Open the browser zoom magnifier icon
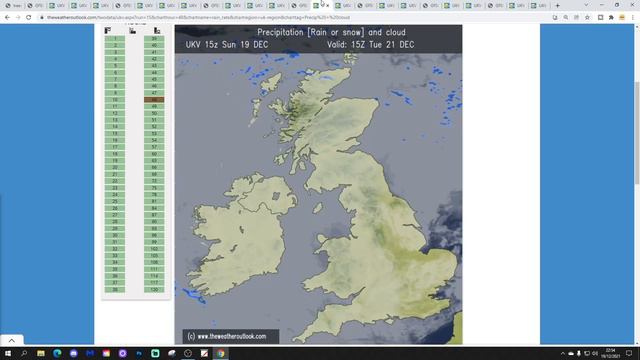This screenshot has width=640, height=360. (566, 18)
